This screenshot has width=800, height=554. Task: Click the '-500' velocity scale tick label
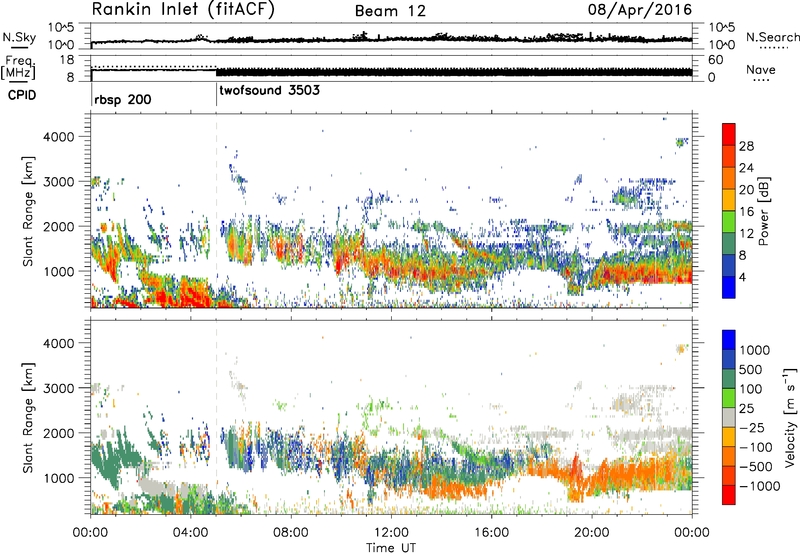click(756, 466)
